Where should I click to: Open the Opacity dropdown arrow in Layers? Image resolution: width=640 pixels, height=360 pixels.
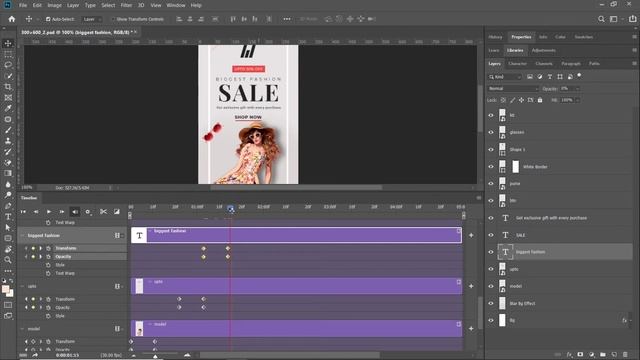click(x=577, y=89)
